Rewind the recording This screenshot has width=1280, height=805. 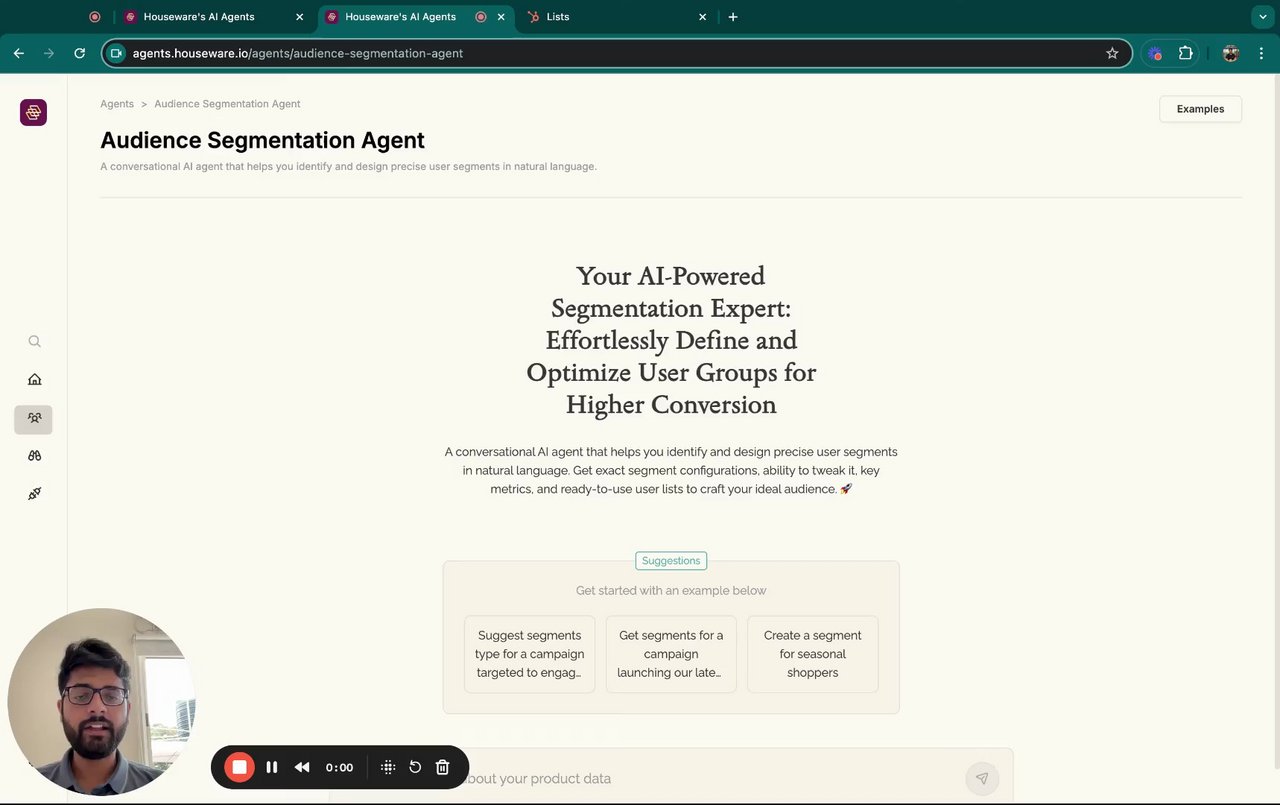tap(302, 767)
